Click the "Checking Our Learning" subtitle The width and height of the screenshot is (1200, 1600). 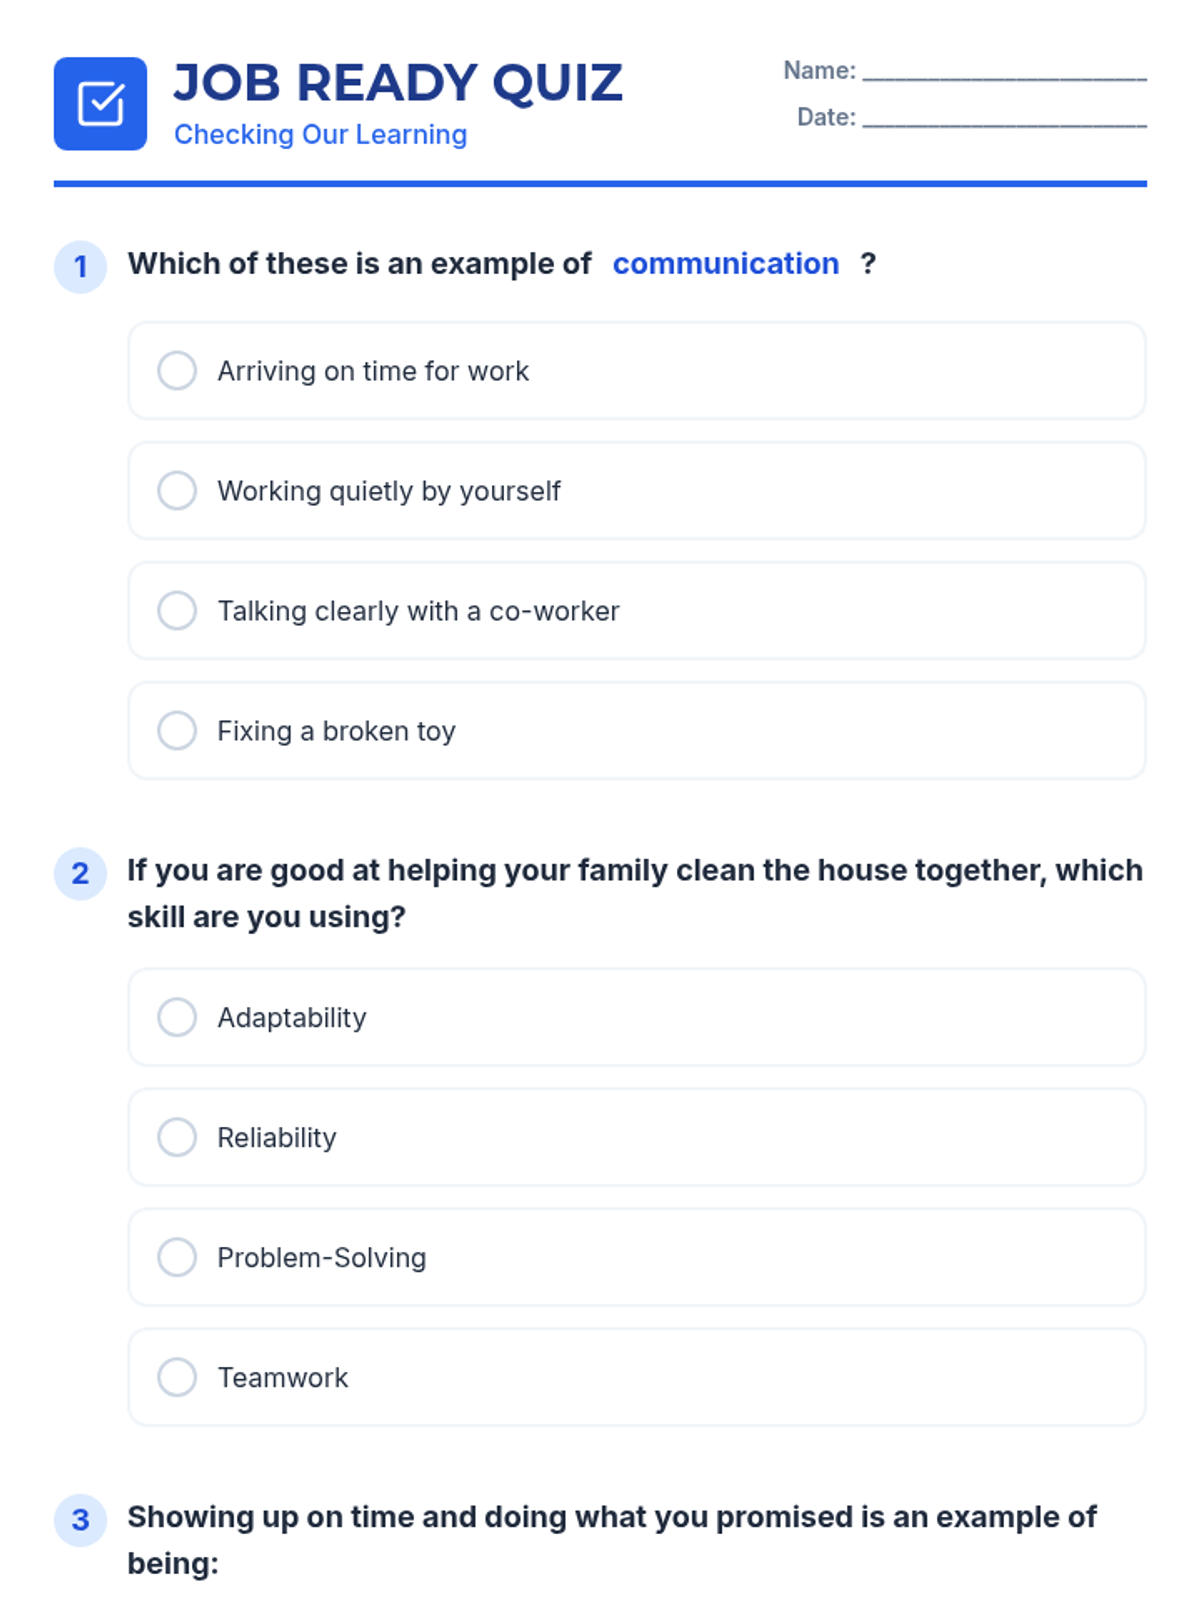pos(320,135)
